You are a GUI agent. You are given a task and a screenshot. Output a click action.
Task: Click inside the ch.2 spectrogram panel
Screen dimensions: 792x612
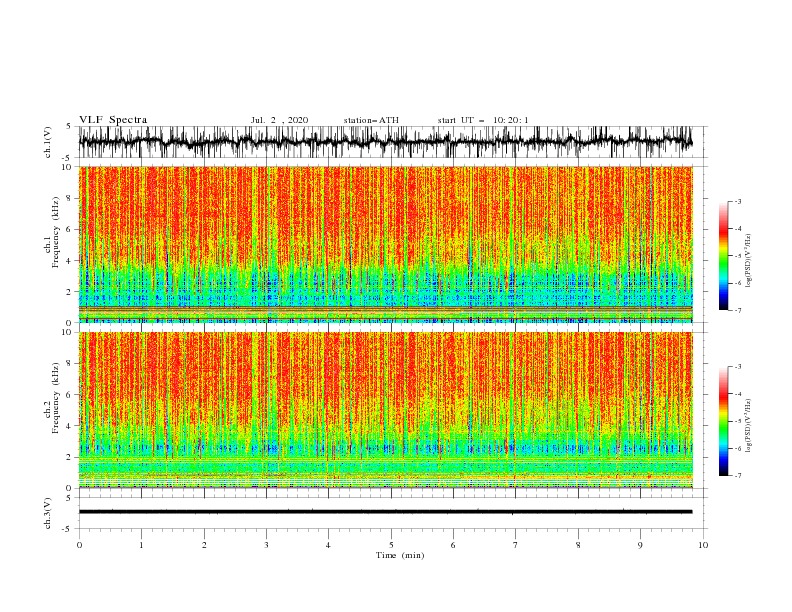pyautogui.click(x=385, y=410)
